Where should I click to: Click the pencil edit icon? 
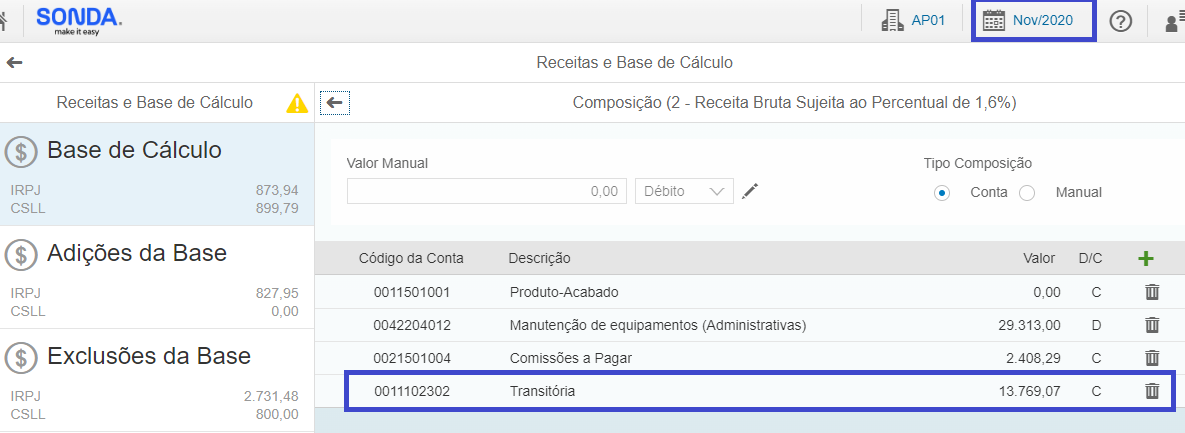[750, 191]
